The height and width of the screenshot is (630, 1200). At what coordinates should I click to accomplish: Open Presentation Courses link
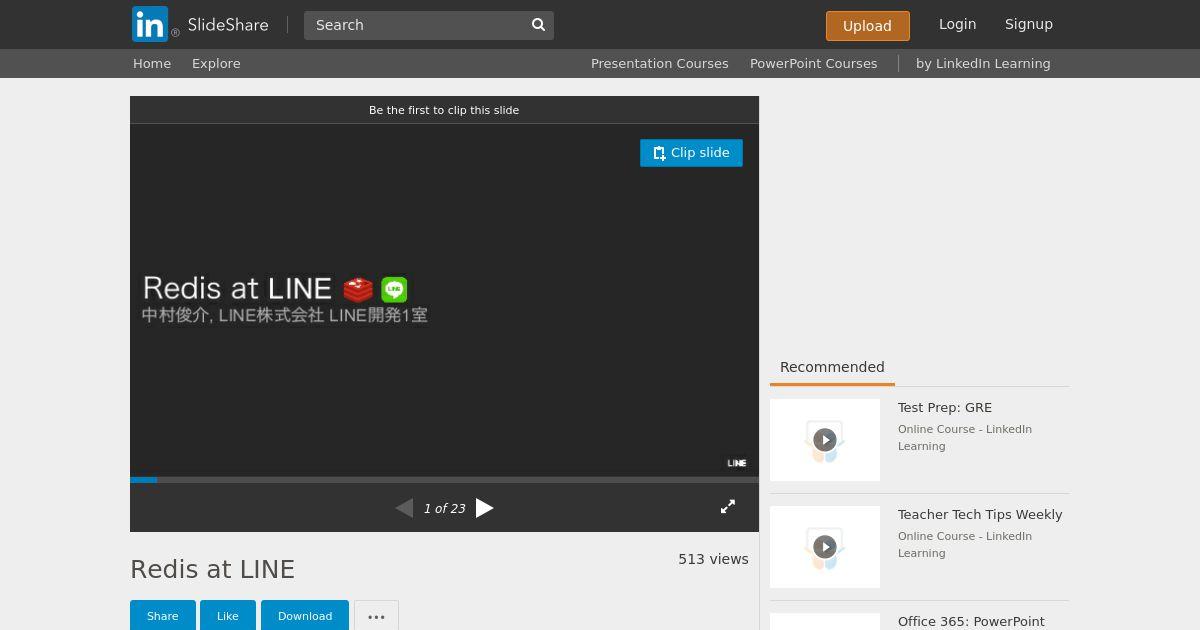(x=659, y=63)
